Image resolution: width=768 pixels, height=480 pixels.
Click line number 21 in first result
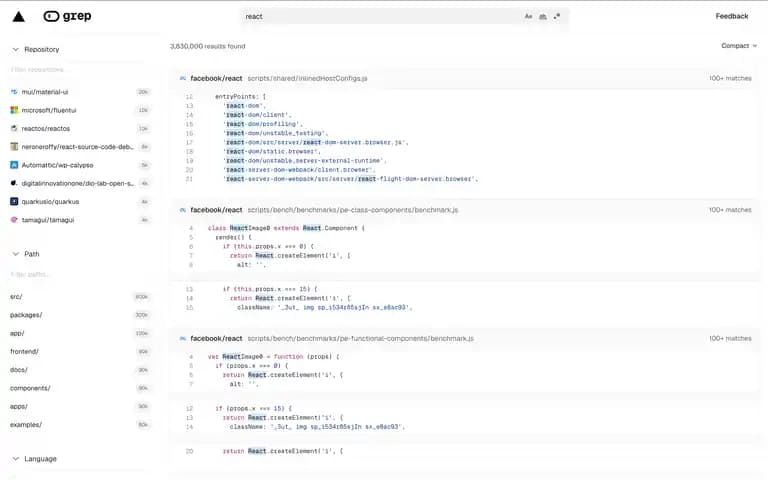pos(189,179)
